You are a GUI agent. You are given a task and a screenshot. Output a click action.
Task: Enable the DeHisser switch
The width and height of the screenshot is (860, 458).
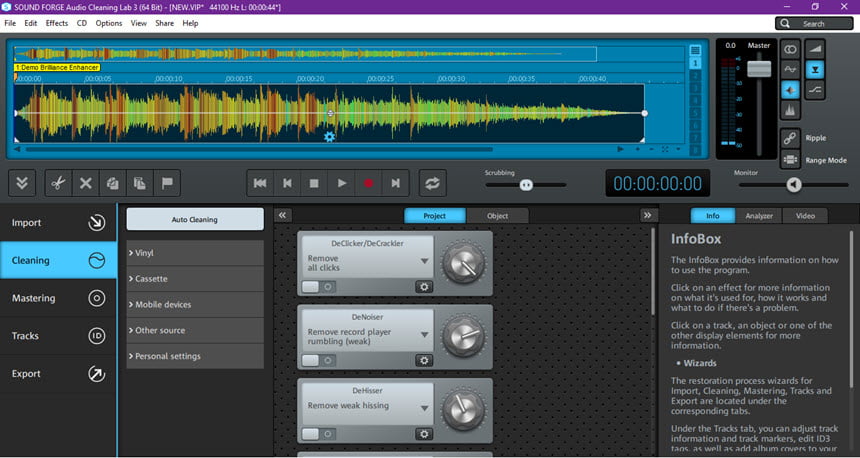(x=319, y=434)
